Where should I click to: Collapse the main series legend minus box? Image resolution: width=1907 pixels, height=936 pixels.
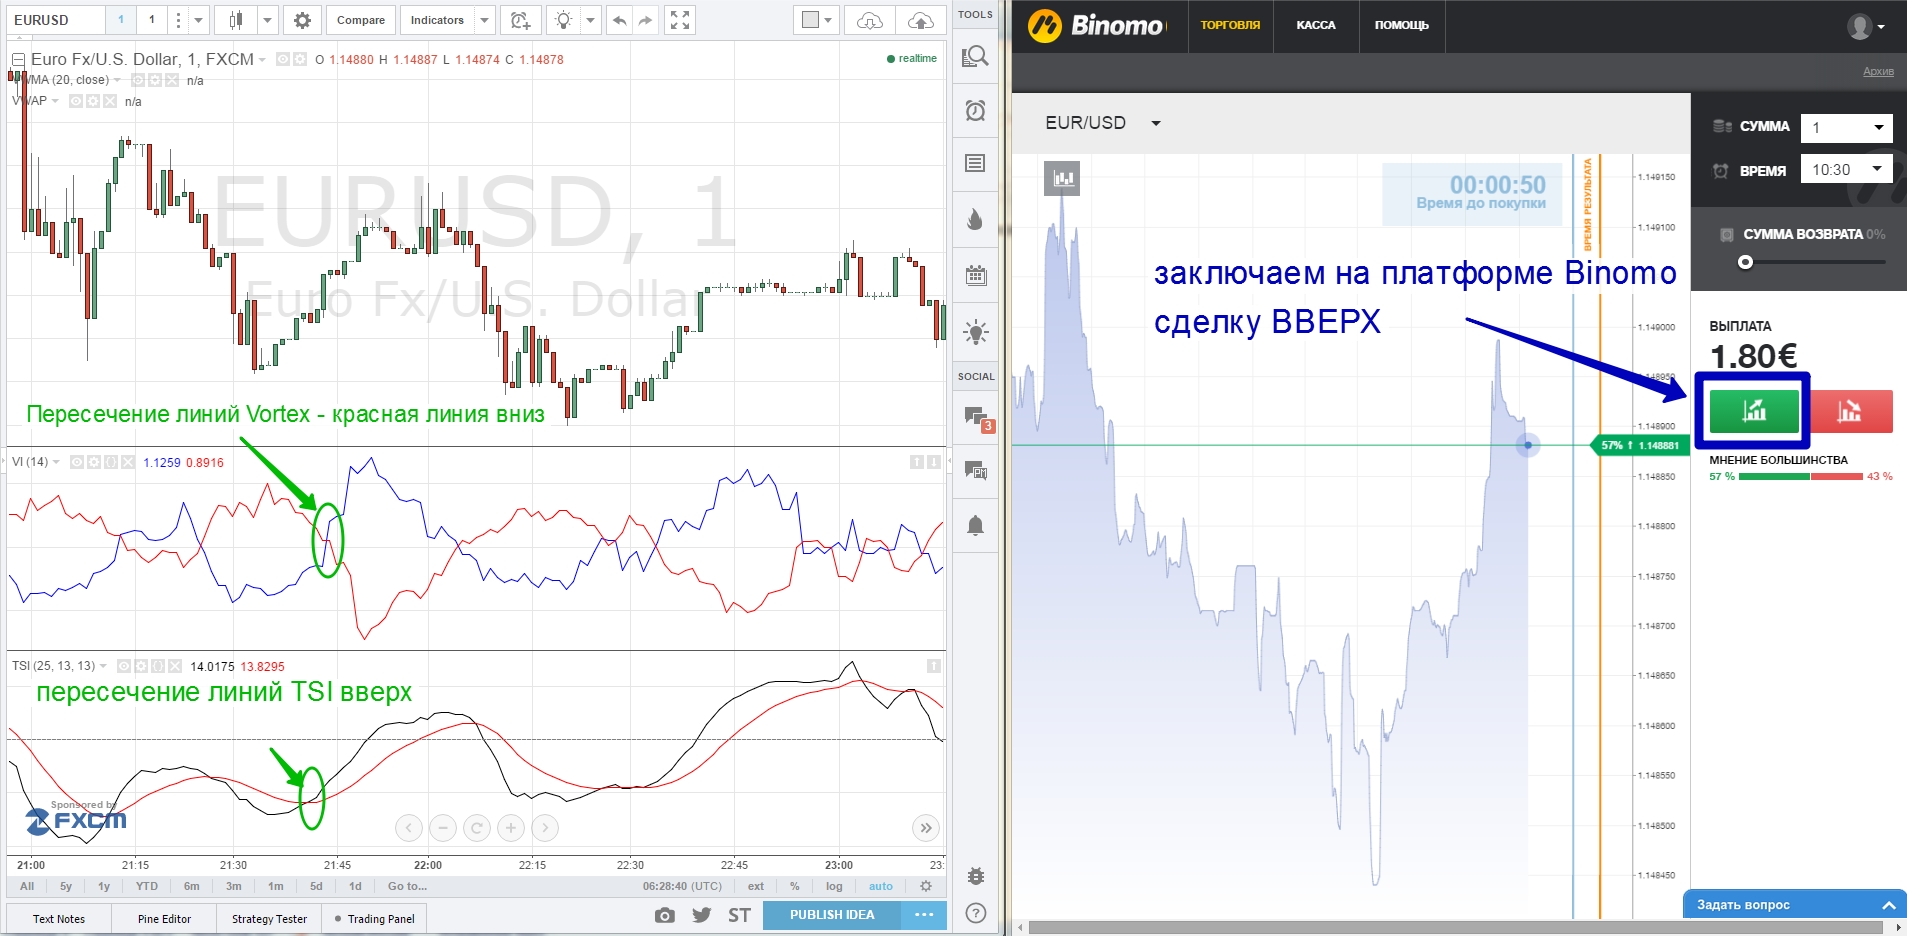tap(18, 60)
